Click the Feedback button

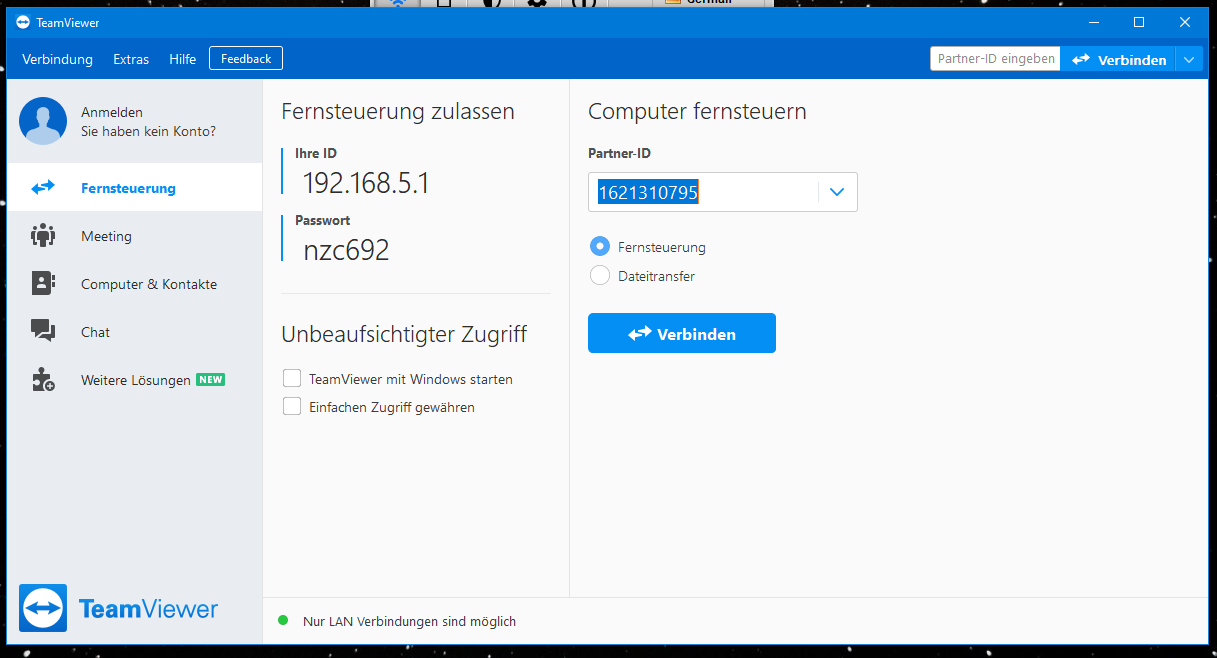click(246, 59)
